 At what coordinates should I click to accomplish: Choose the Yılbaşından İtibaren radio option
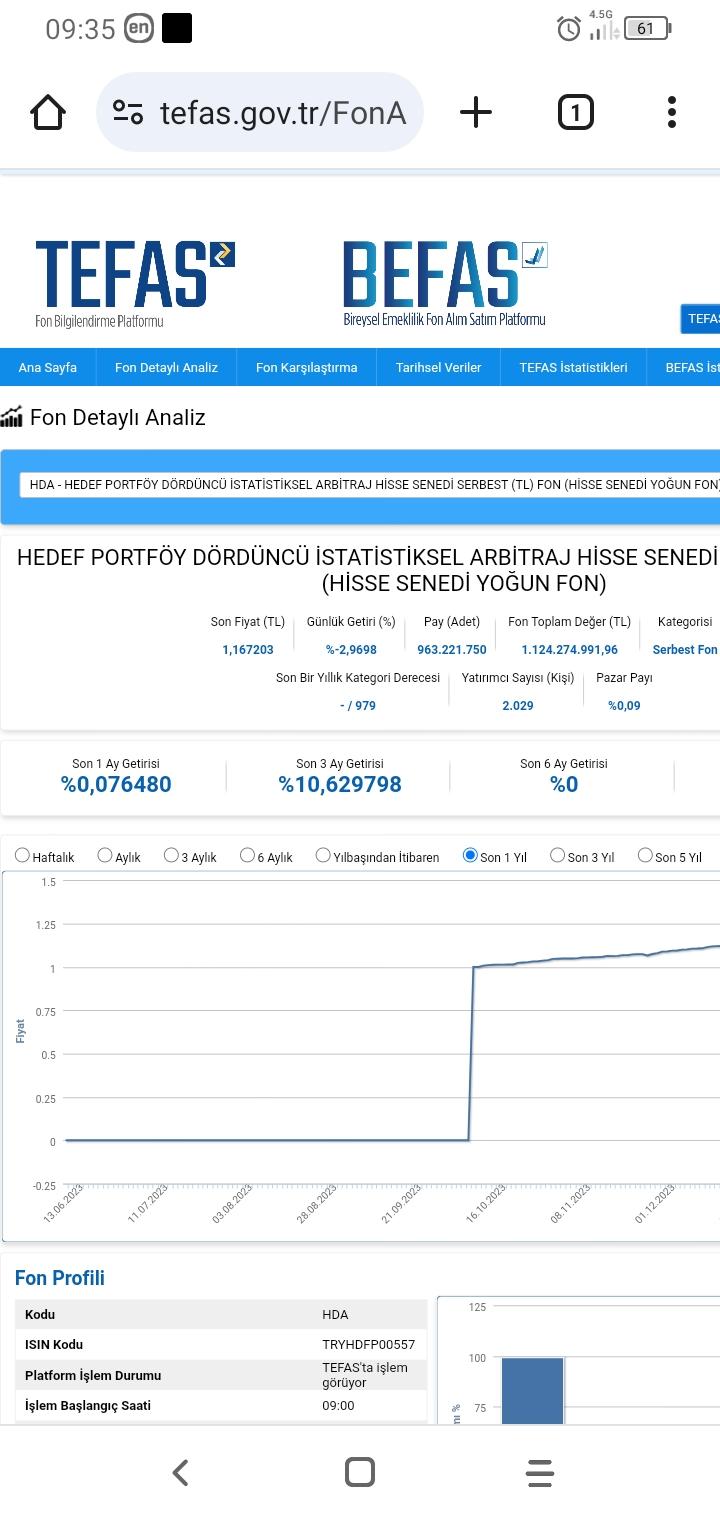pyautogui.click(x=323, y=855)
